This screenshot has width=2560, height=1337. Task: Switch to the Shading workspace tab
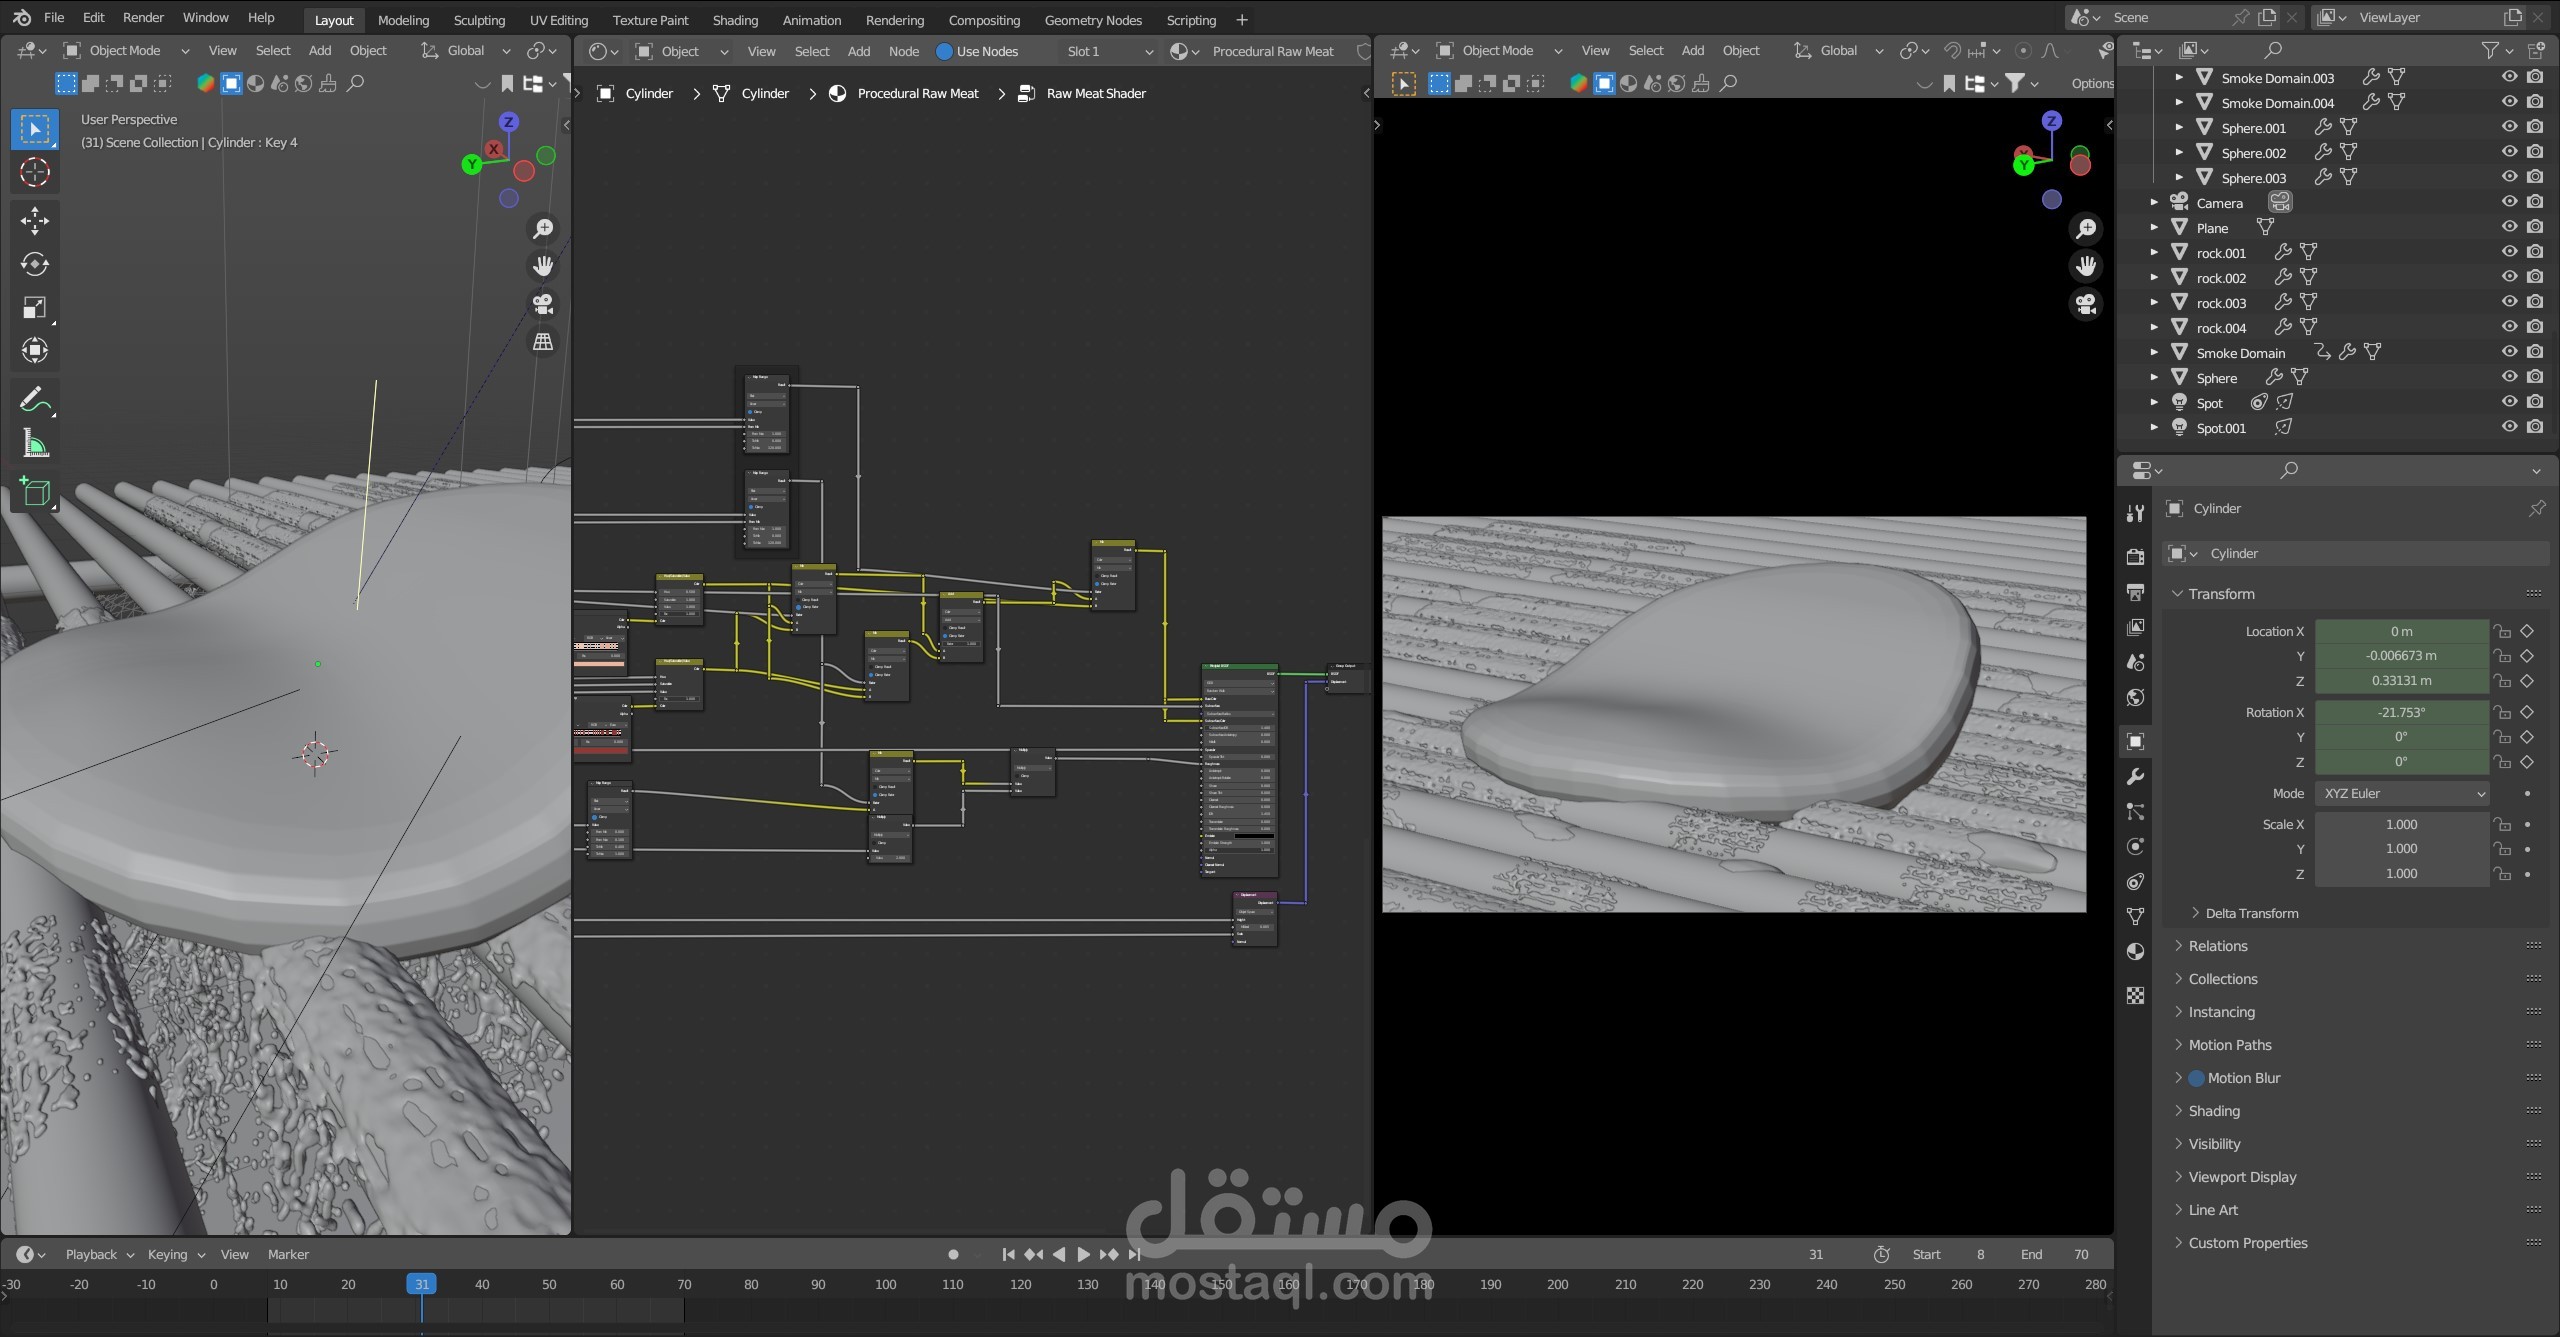pyautogui.click(x=734, y=20)
